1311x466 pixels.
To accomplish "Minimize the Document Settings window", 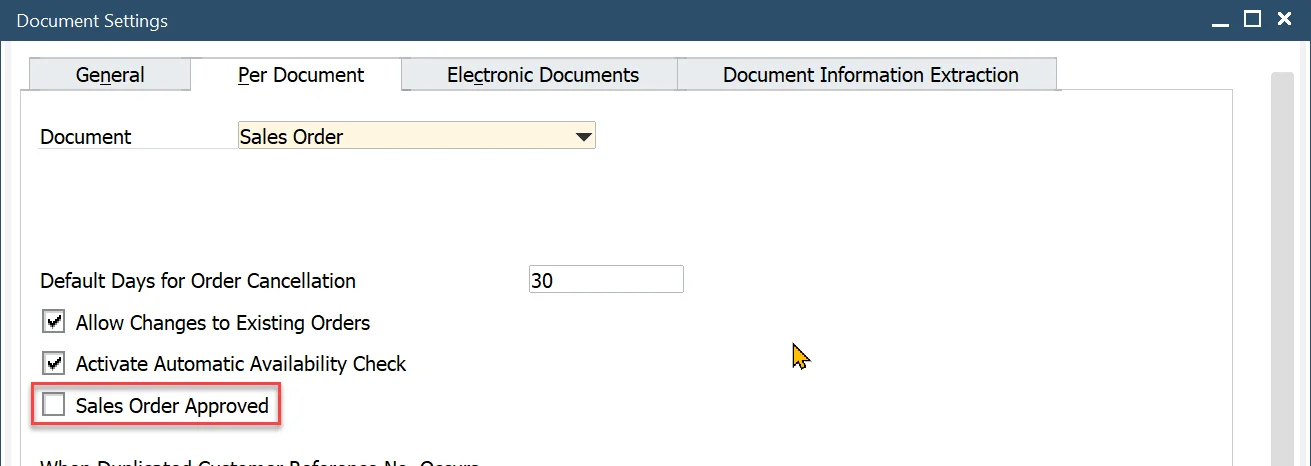I will click(x=1218, y=20).
